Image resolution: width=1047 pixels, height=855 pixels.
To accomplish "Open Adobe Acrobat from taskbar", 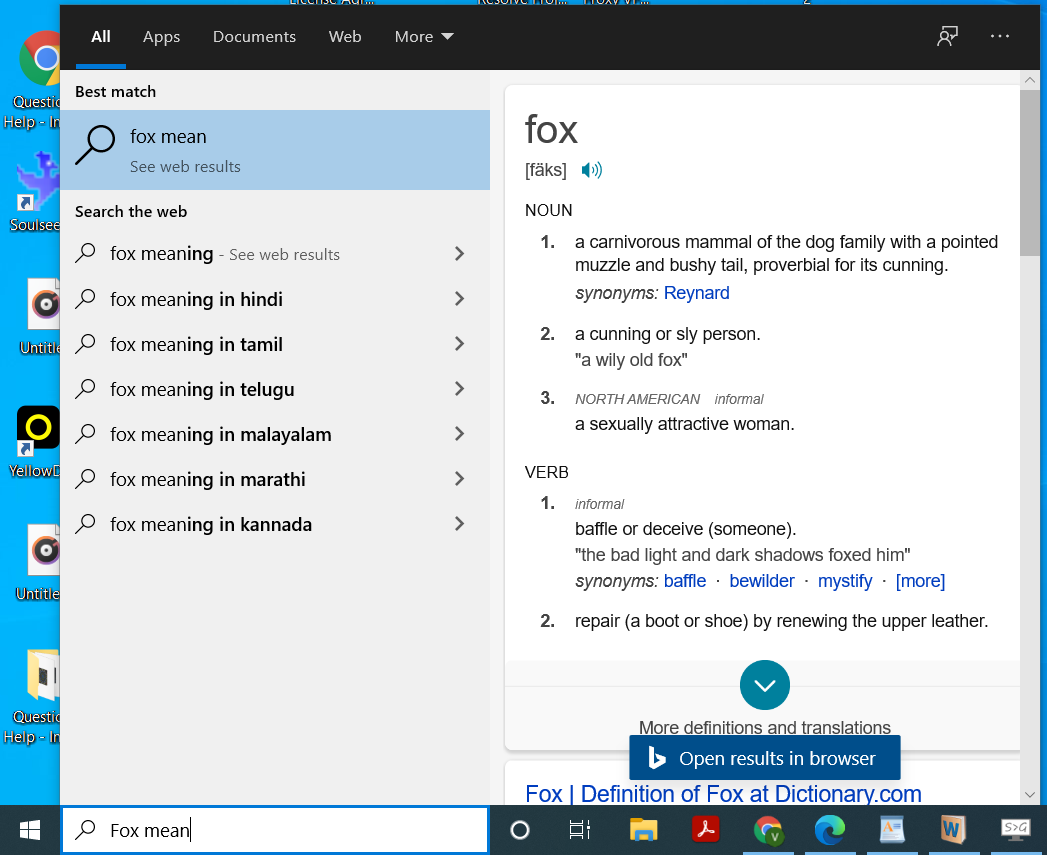I will (706, 830).
